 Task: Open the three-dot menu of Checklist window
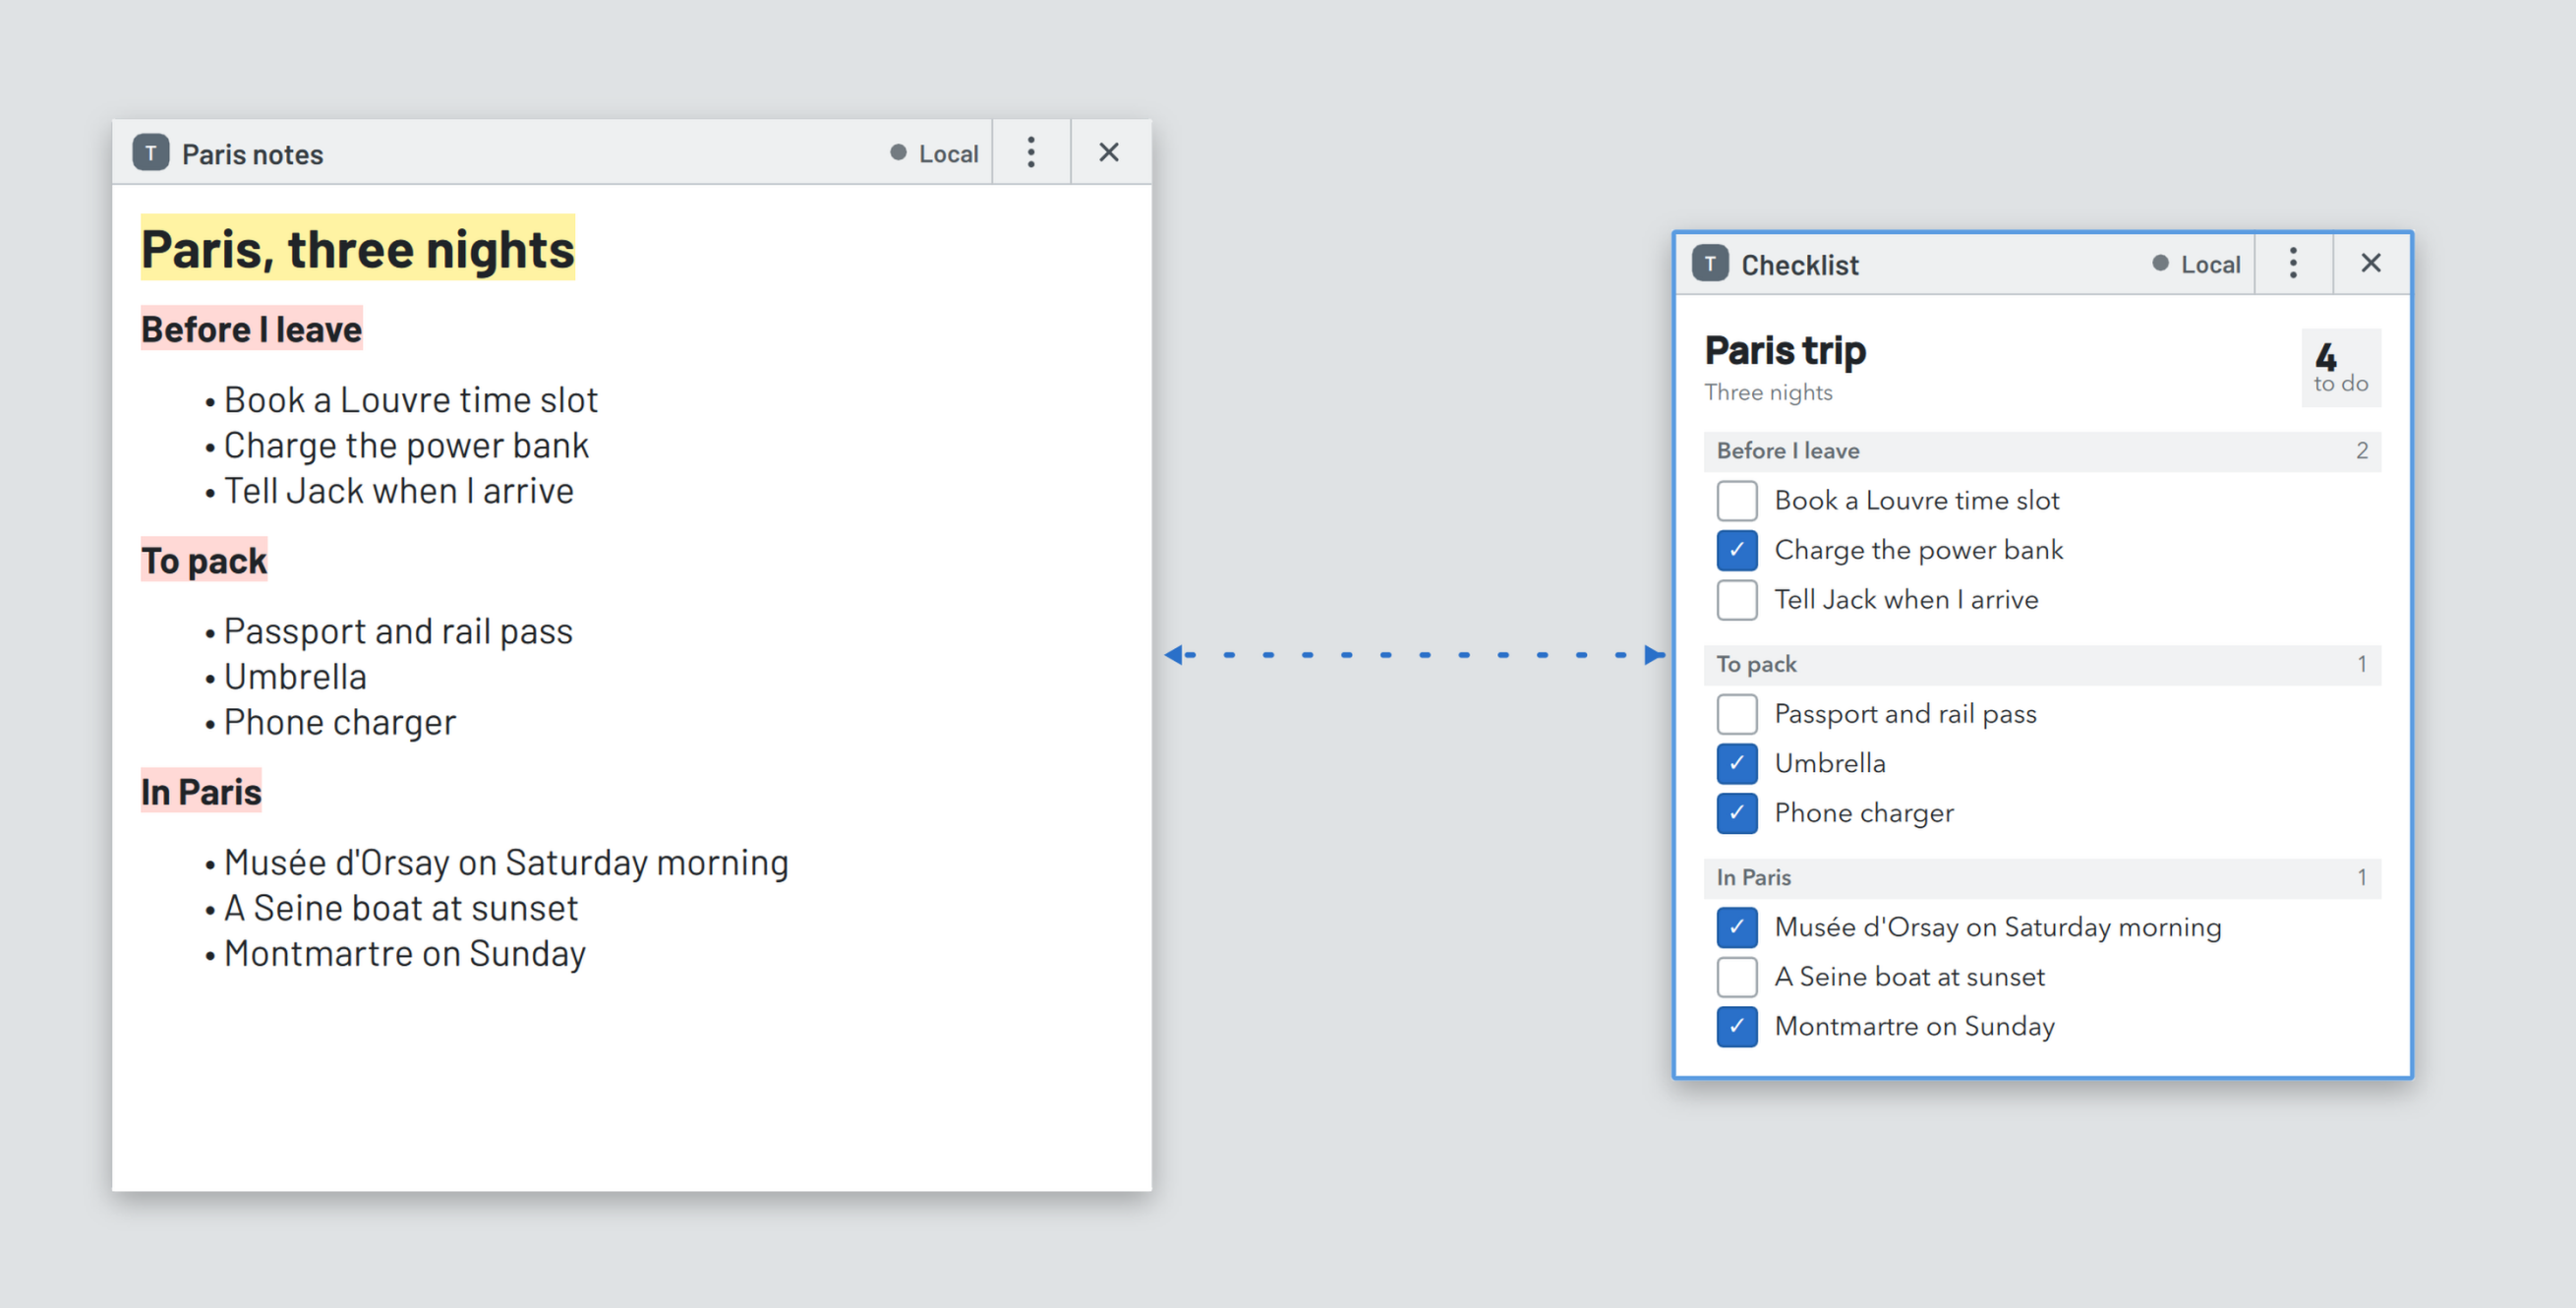2293,264
